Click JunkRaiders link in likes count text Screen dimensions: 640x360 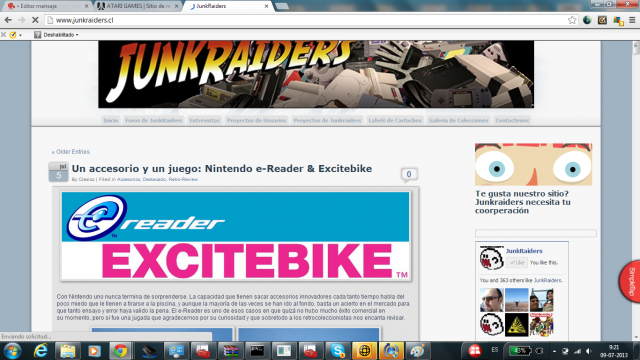[547, 280]
